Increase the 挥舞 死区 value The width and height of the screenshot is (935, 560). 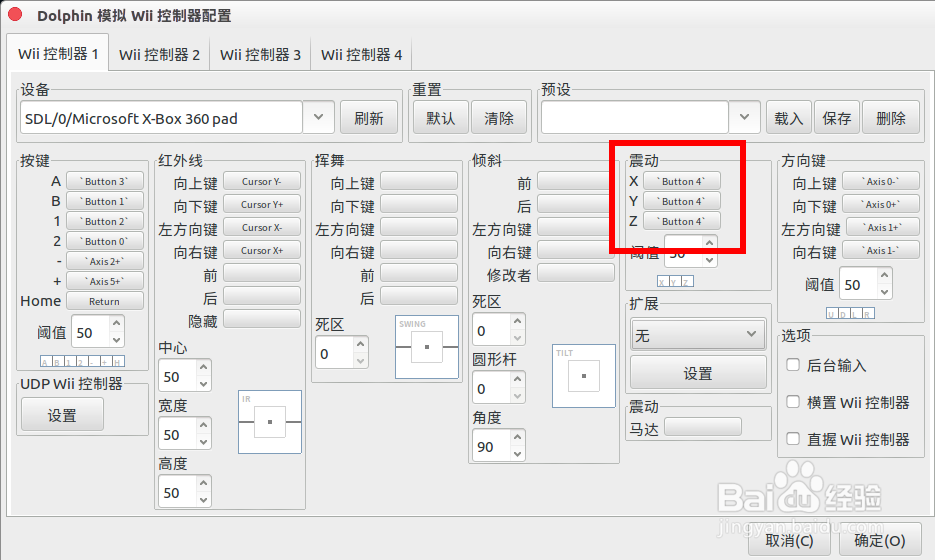(x=360, y=345)
